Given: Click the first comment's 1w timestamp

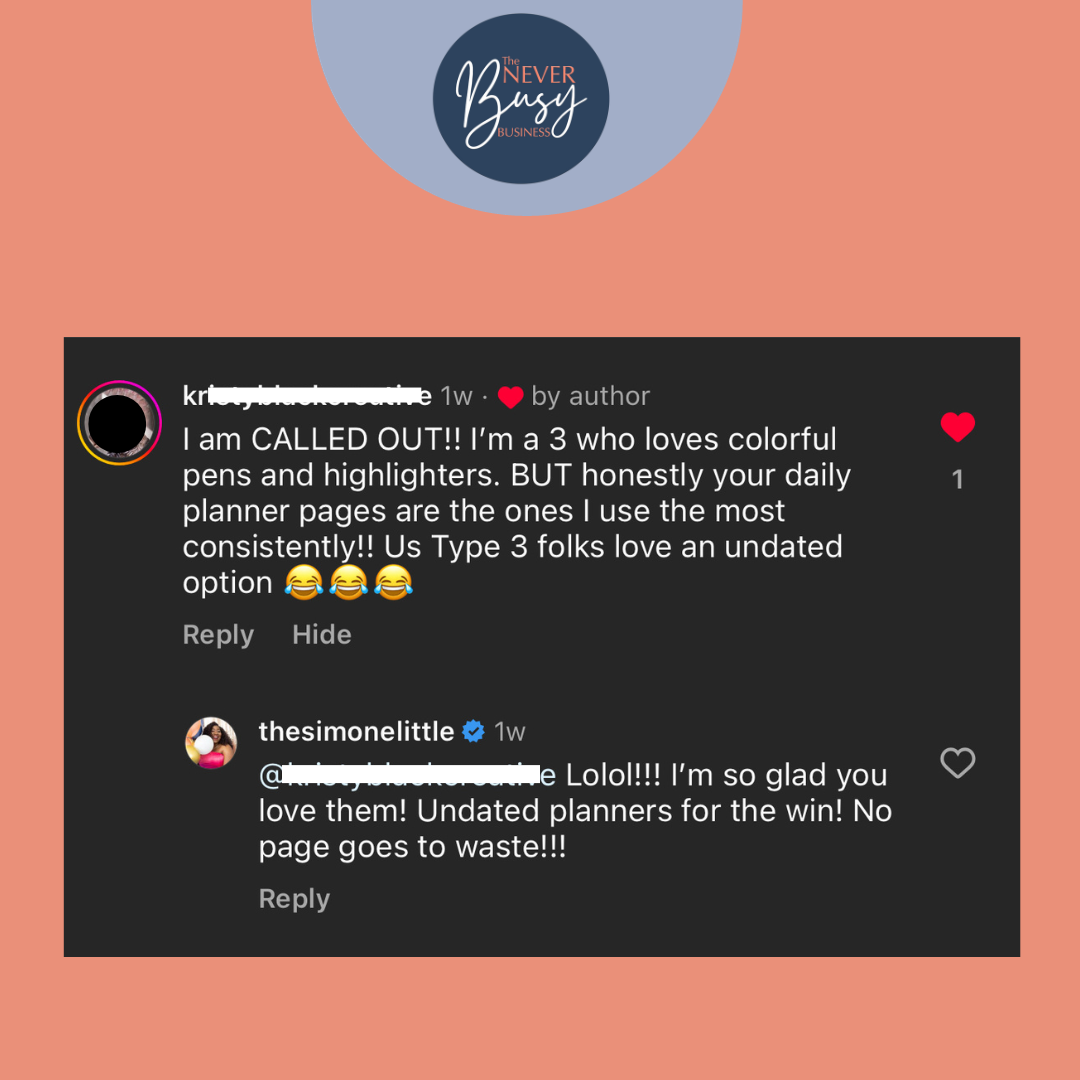Looking at the screenshot, I should 456,397.
